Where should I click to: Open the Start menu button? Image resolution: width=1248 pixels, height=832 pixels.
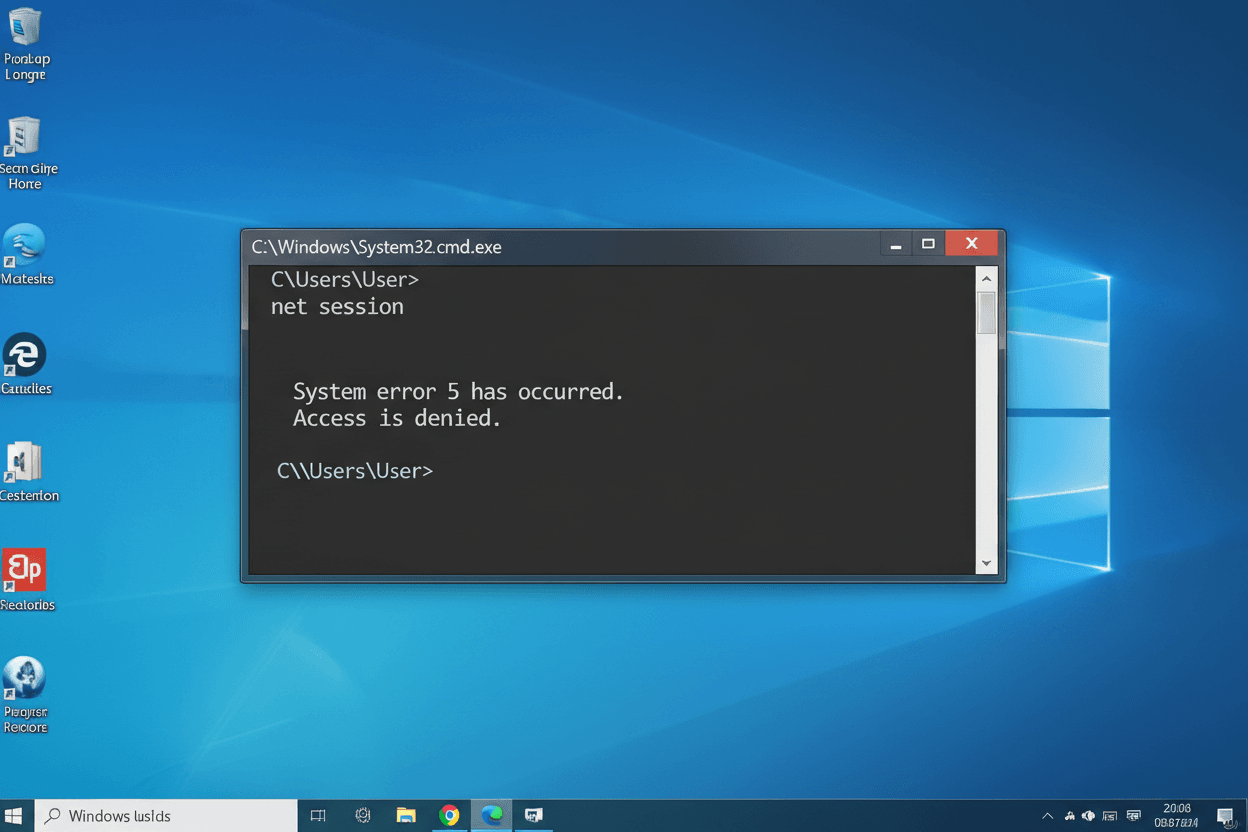12,815
